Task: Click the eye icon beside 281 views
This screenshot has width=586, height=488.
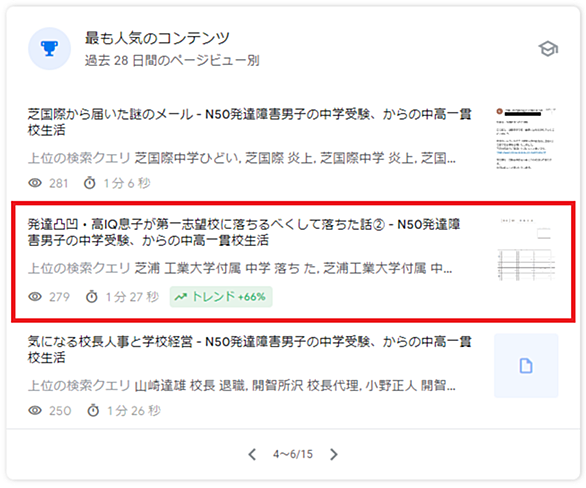Action: click(35, 183)
